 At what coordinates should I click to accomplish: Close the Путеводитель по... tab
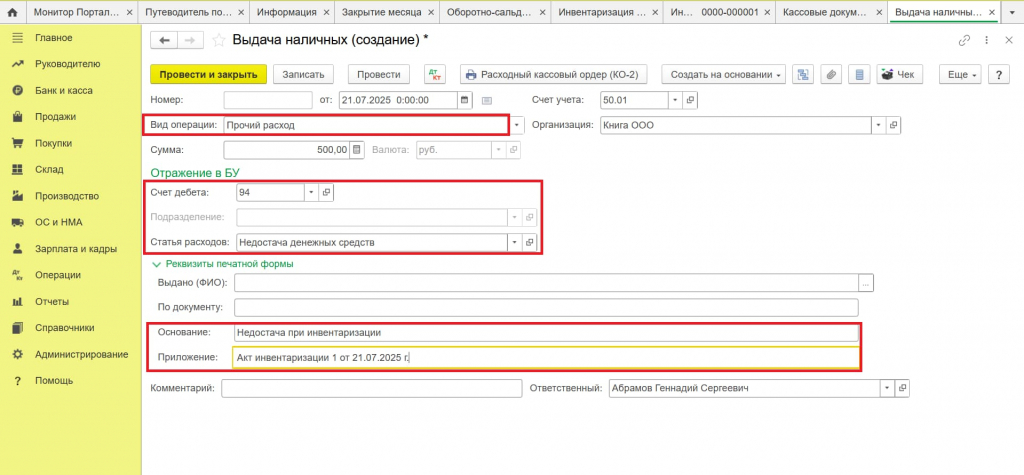tap(241, 12)
